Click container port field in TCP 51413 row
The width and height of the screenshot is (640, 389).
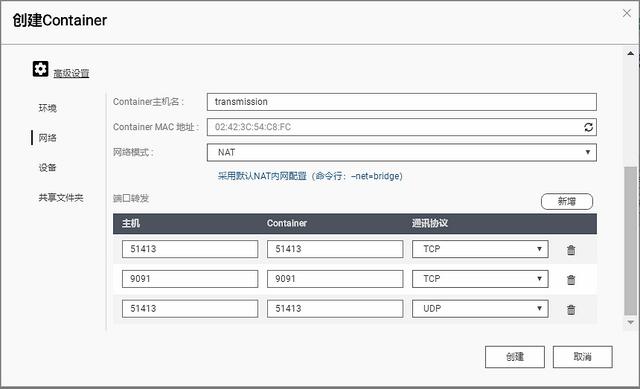click(335, 249)
